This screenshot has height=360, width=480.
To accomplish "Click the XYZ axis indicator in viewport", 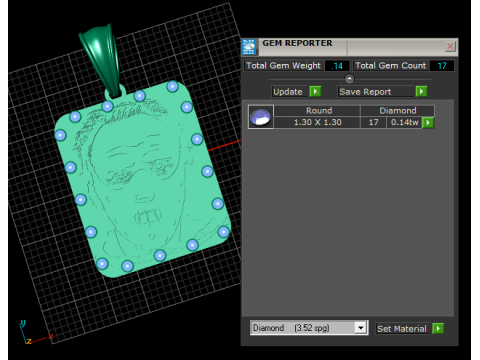I will pos(35,333).
